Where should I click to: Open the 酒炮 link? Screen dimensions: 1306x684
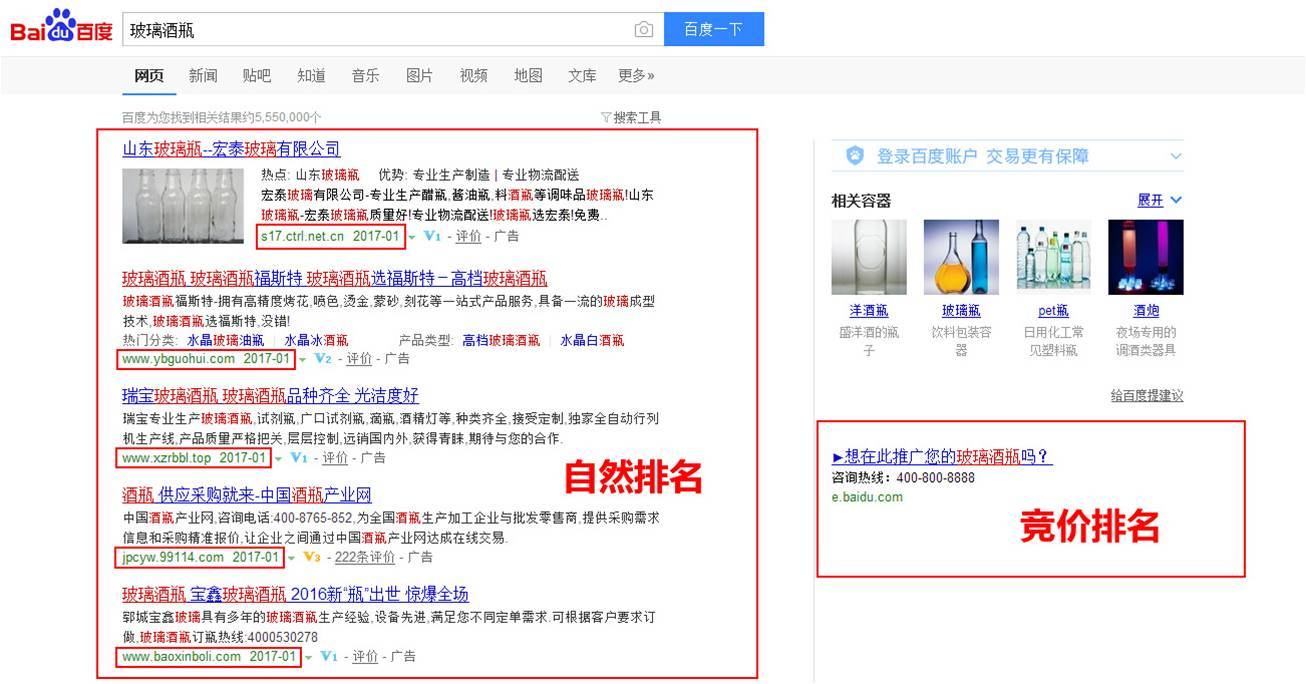click(1146, 311)
